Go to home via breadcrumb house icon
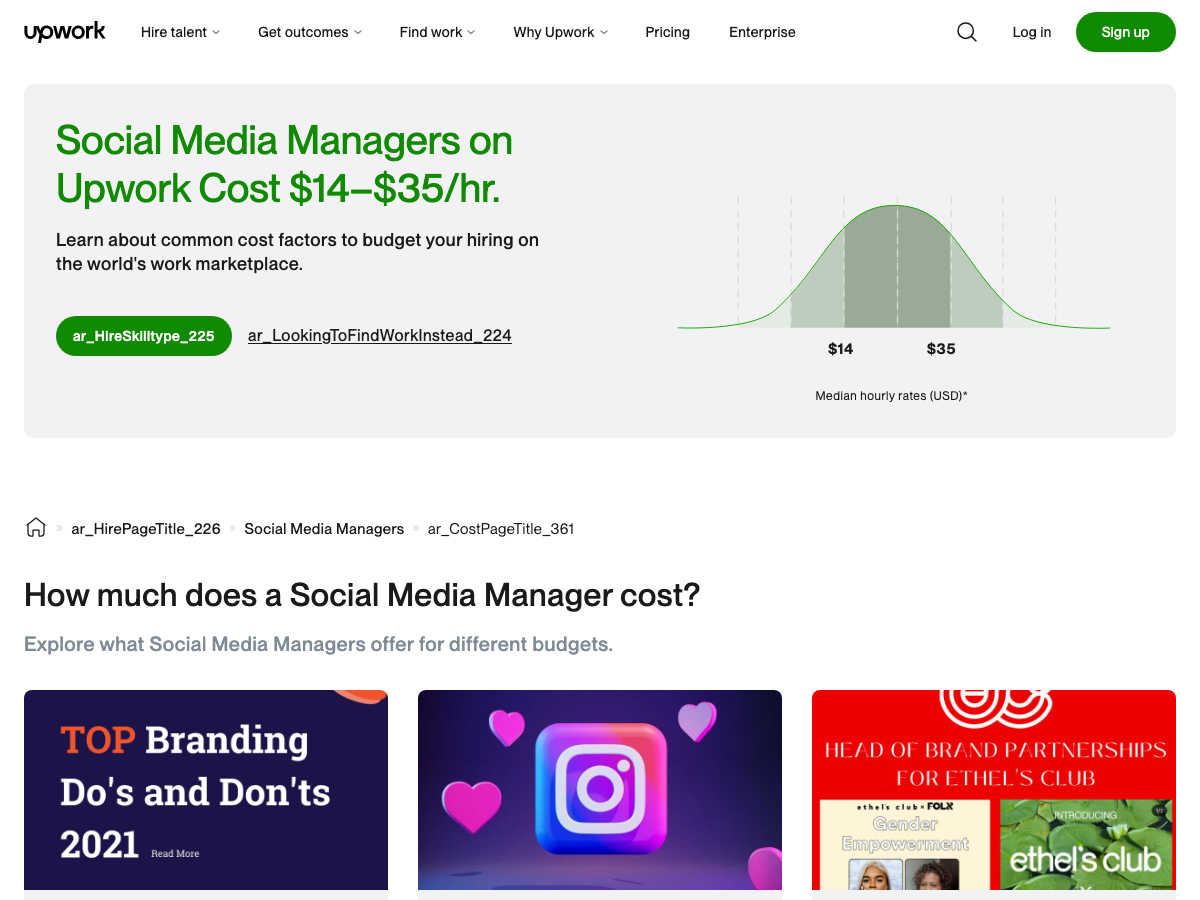This screenshot has height=900, width=1200. 36,528
